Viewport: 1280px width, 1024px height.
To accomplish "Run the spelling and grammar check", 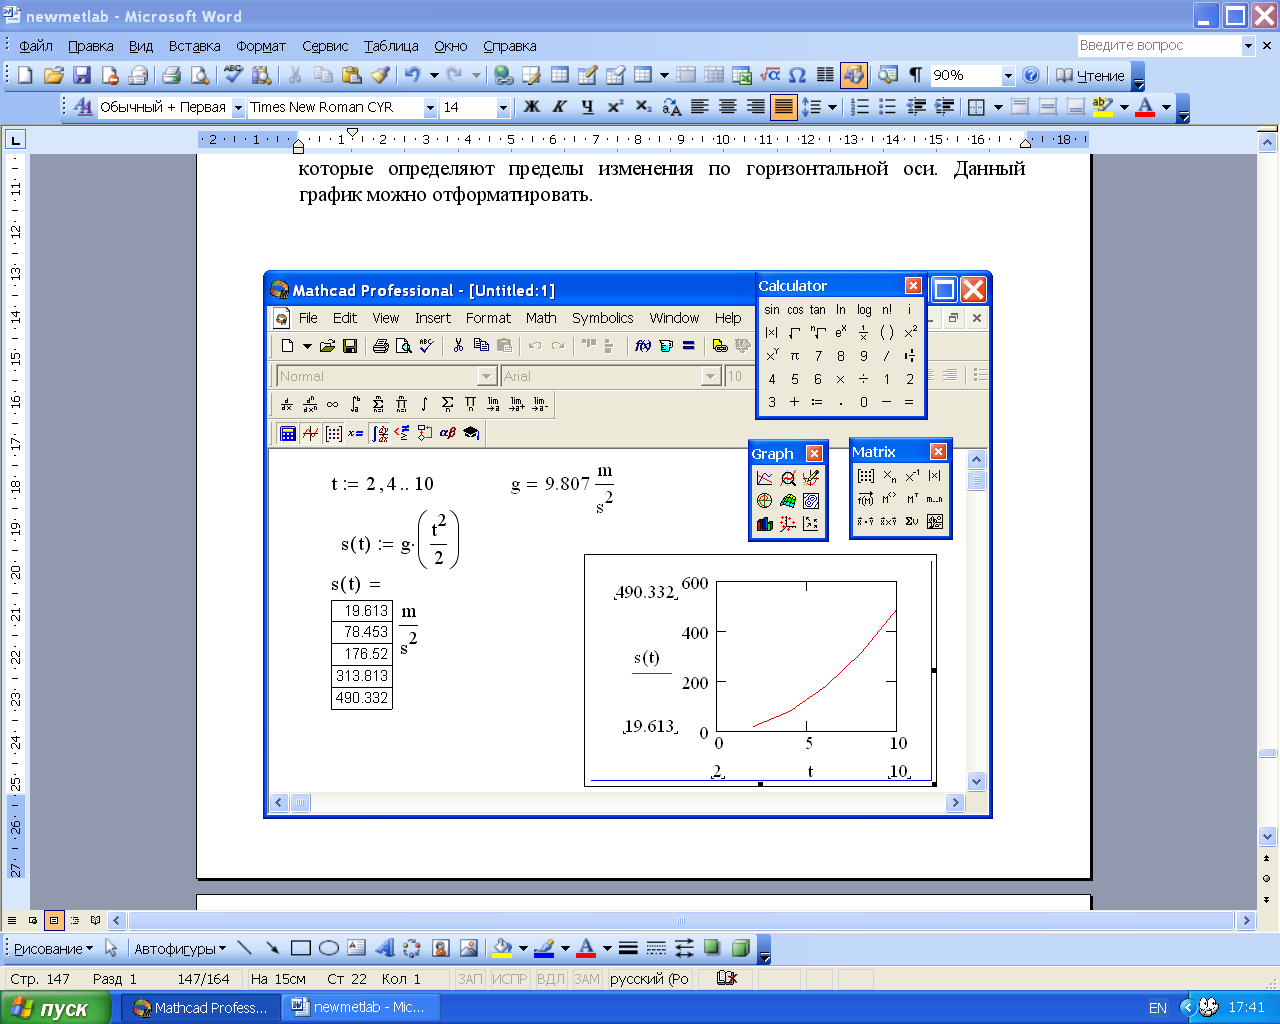I will coord(233,75).
